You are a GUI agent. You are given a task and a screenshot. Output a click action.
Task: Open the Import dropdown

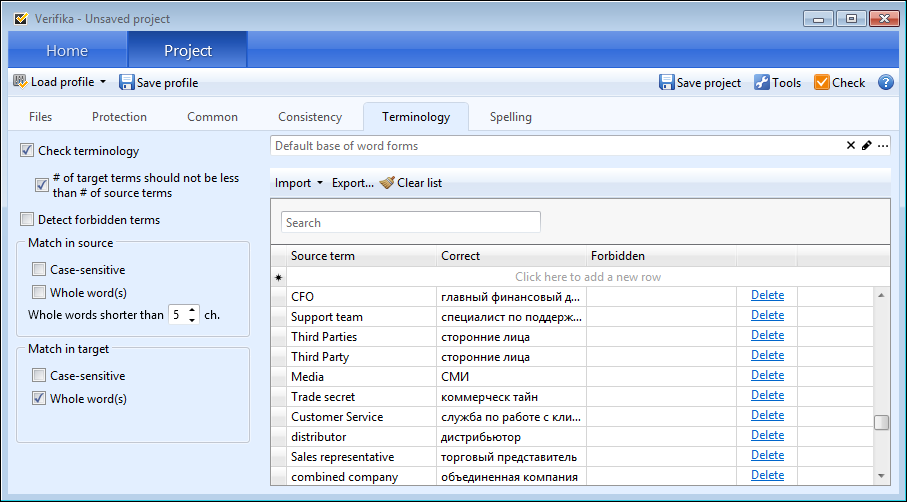298,183
